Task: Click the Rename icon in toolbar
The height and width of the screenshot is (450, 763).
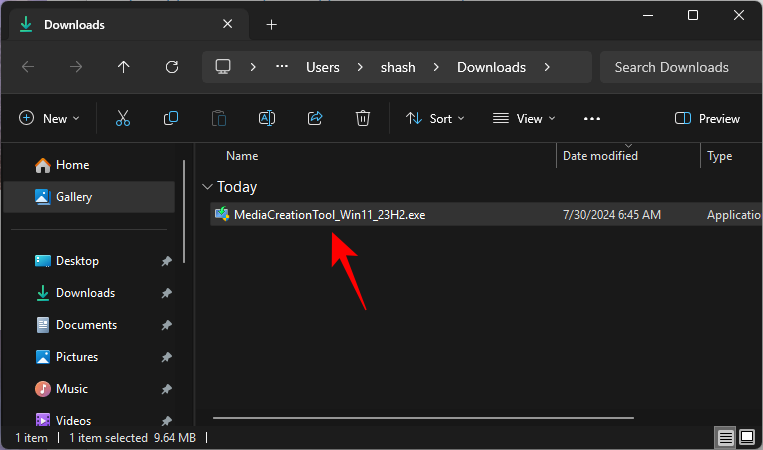Action: coord(267,118)
